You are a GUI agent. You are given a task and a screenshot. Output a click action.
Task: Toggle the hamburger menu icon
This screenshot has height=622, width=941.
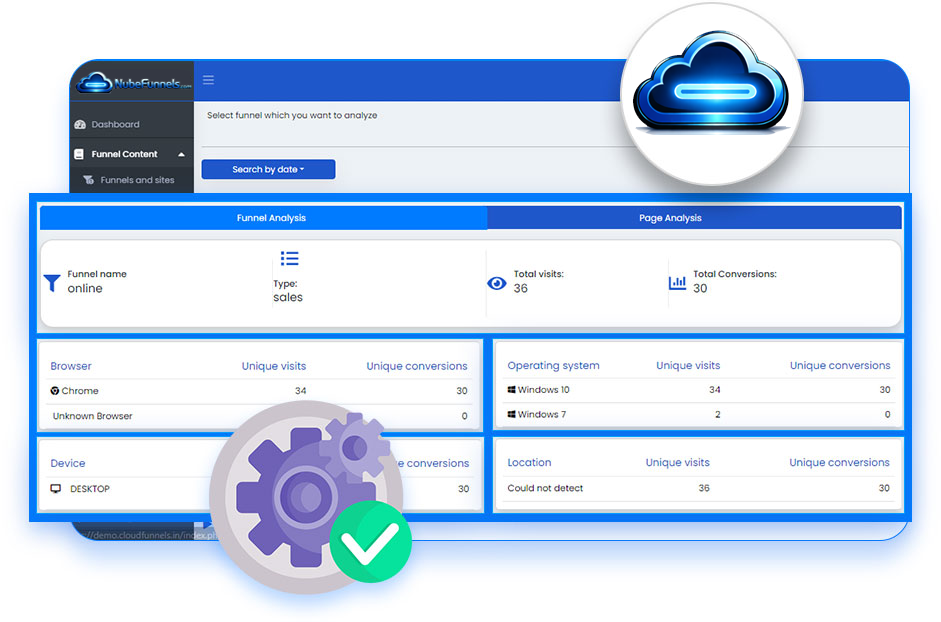(x=208, y=80)
